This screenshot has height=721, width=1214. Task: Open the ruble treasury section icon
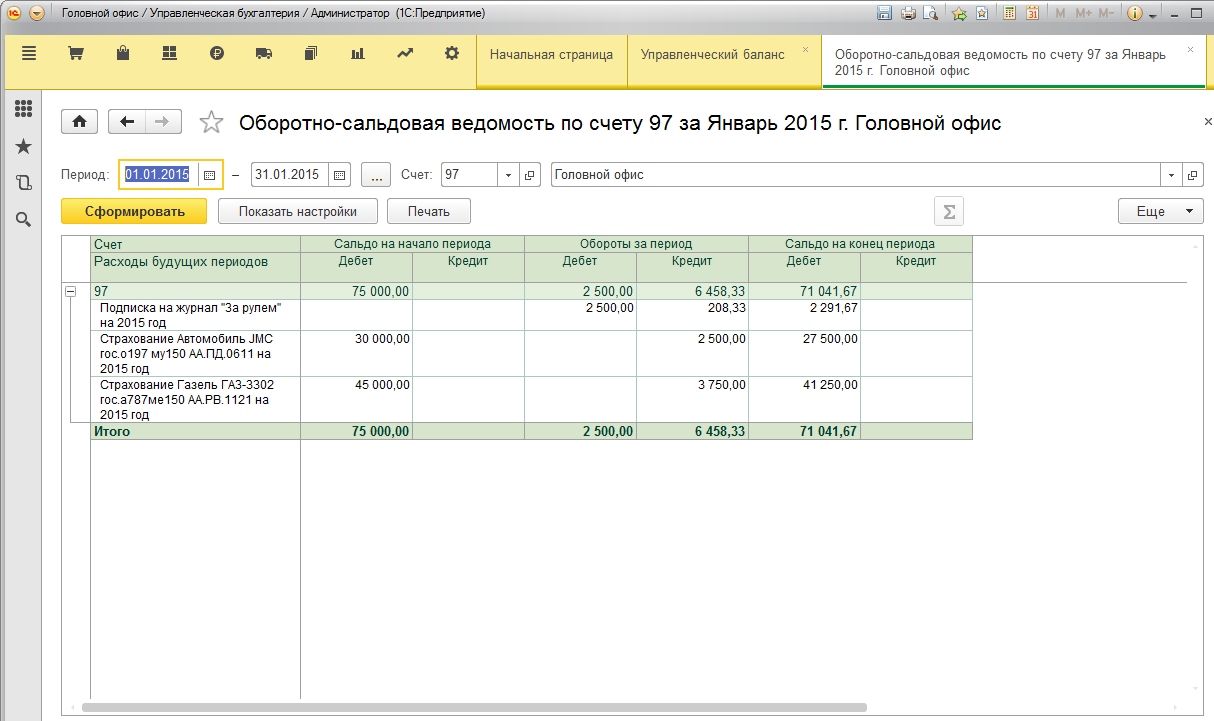(217, 53)
